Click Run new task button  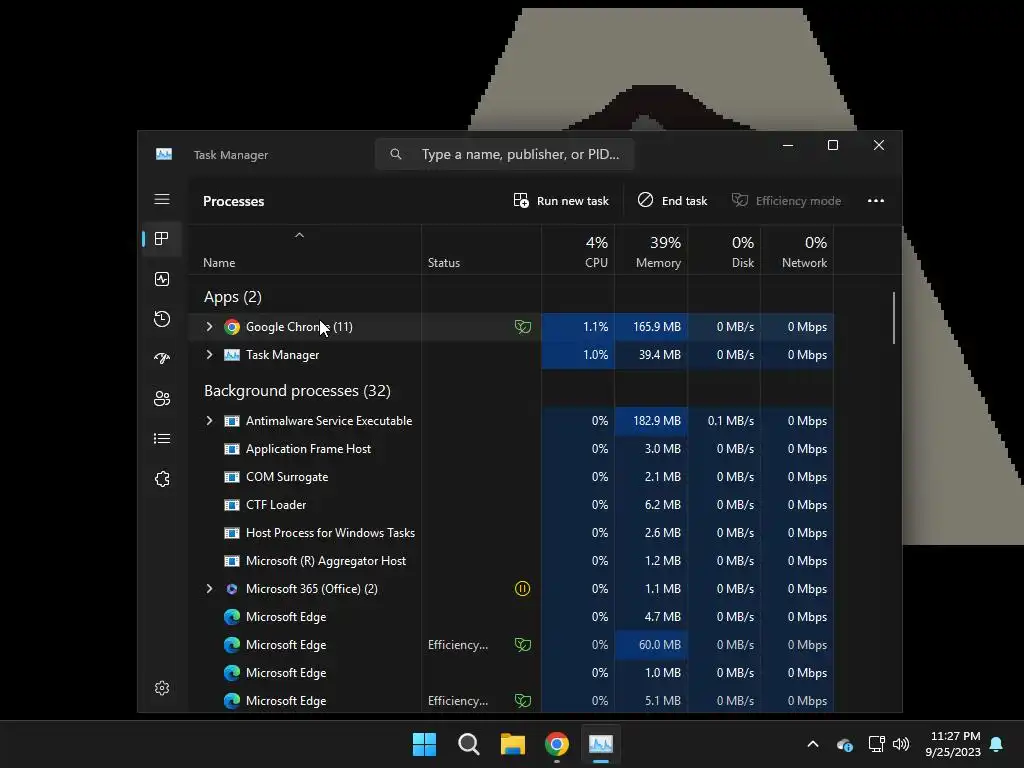point(561,200)
